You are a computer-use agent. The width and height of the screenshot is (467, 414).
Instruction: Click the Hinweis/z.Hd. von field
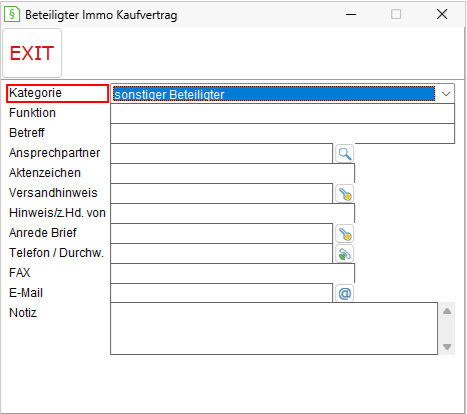coord(232,214)
